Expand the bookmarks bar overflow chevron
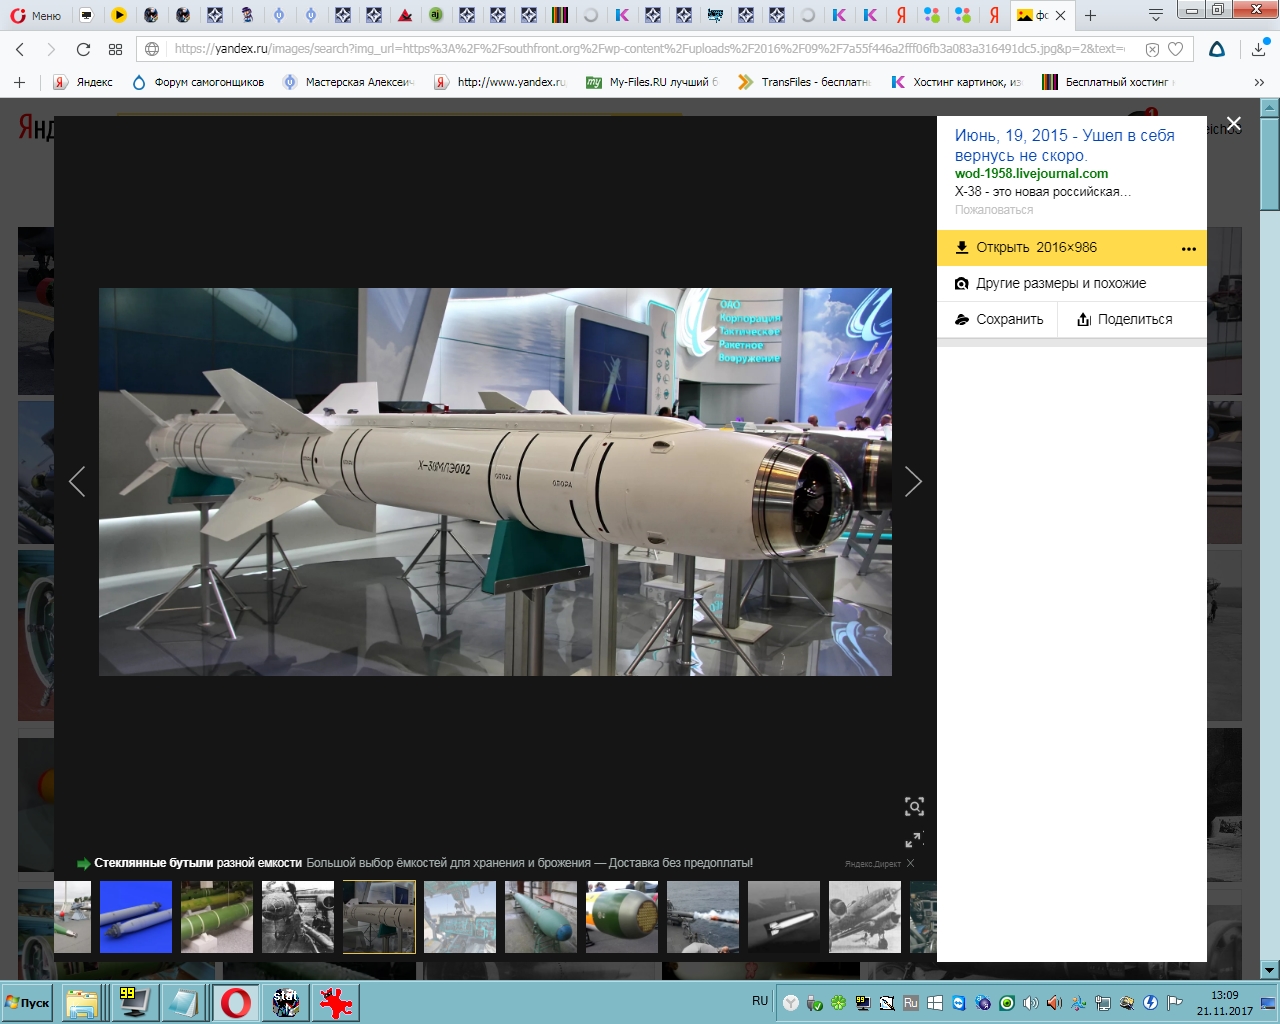 click(x=1258, y=82)
